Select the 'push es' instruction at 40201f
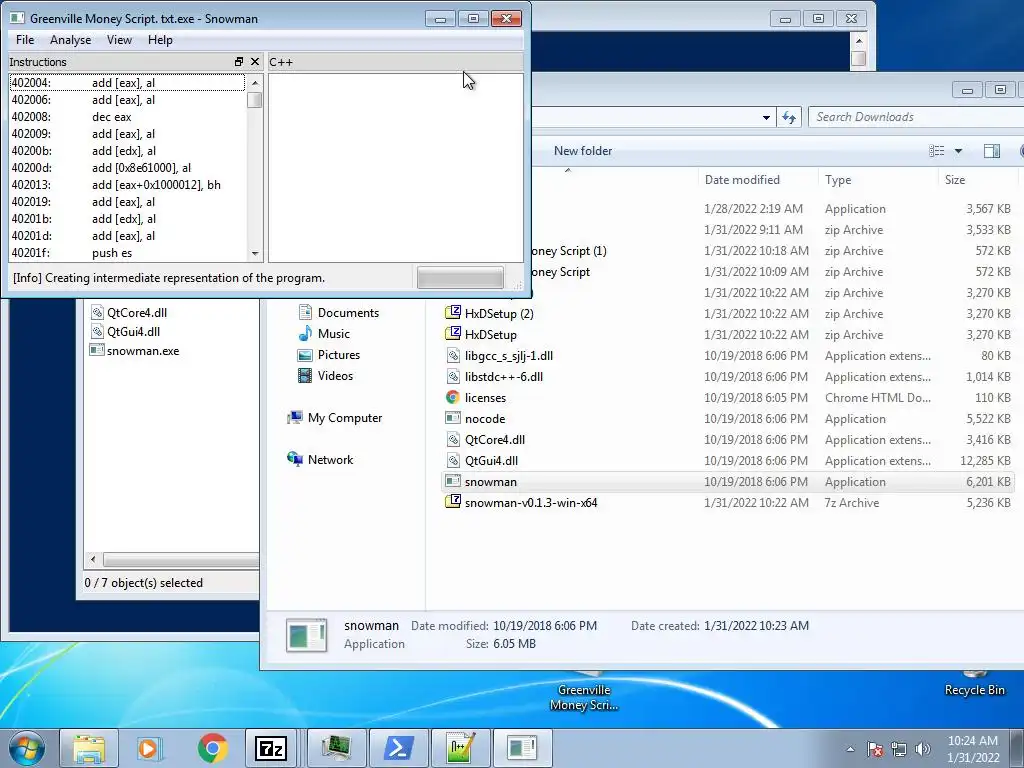This screenshot has width=1024, height=768. (127, 253)
